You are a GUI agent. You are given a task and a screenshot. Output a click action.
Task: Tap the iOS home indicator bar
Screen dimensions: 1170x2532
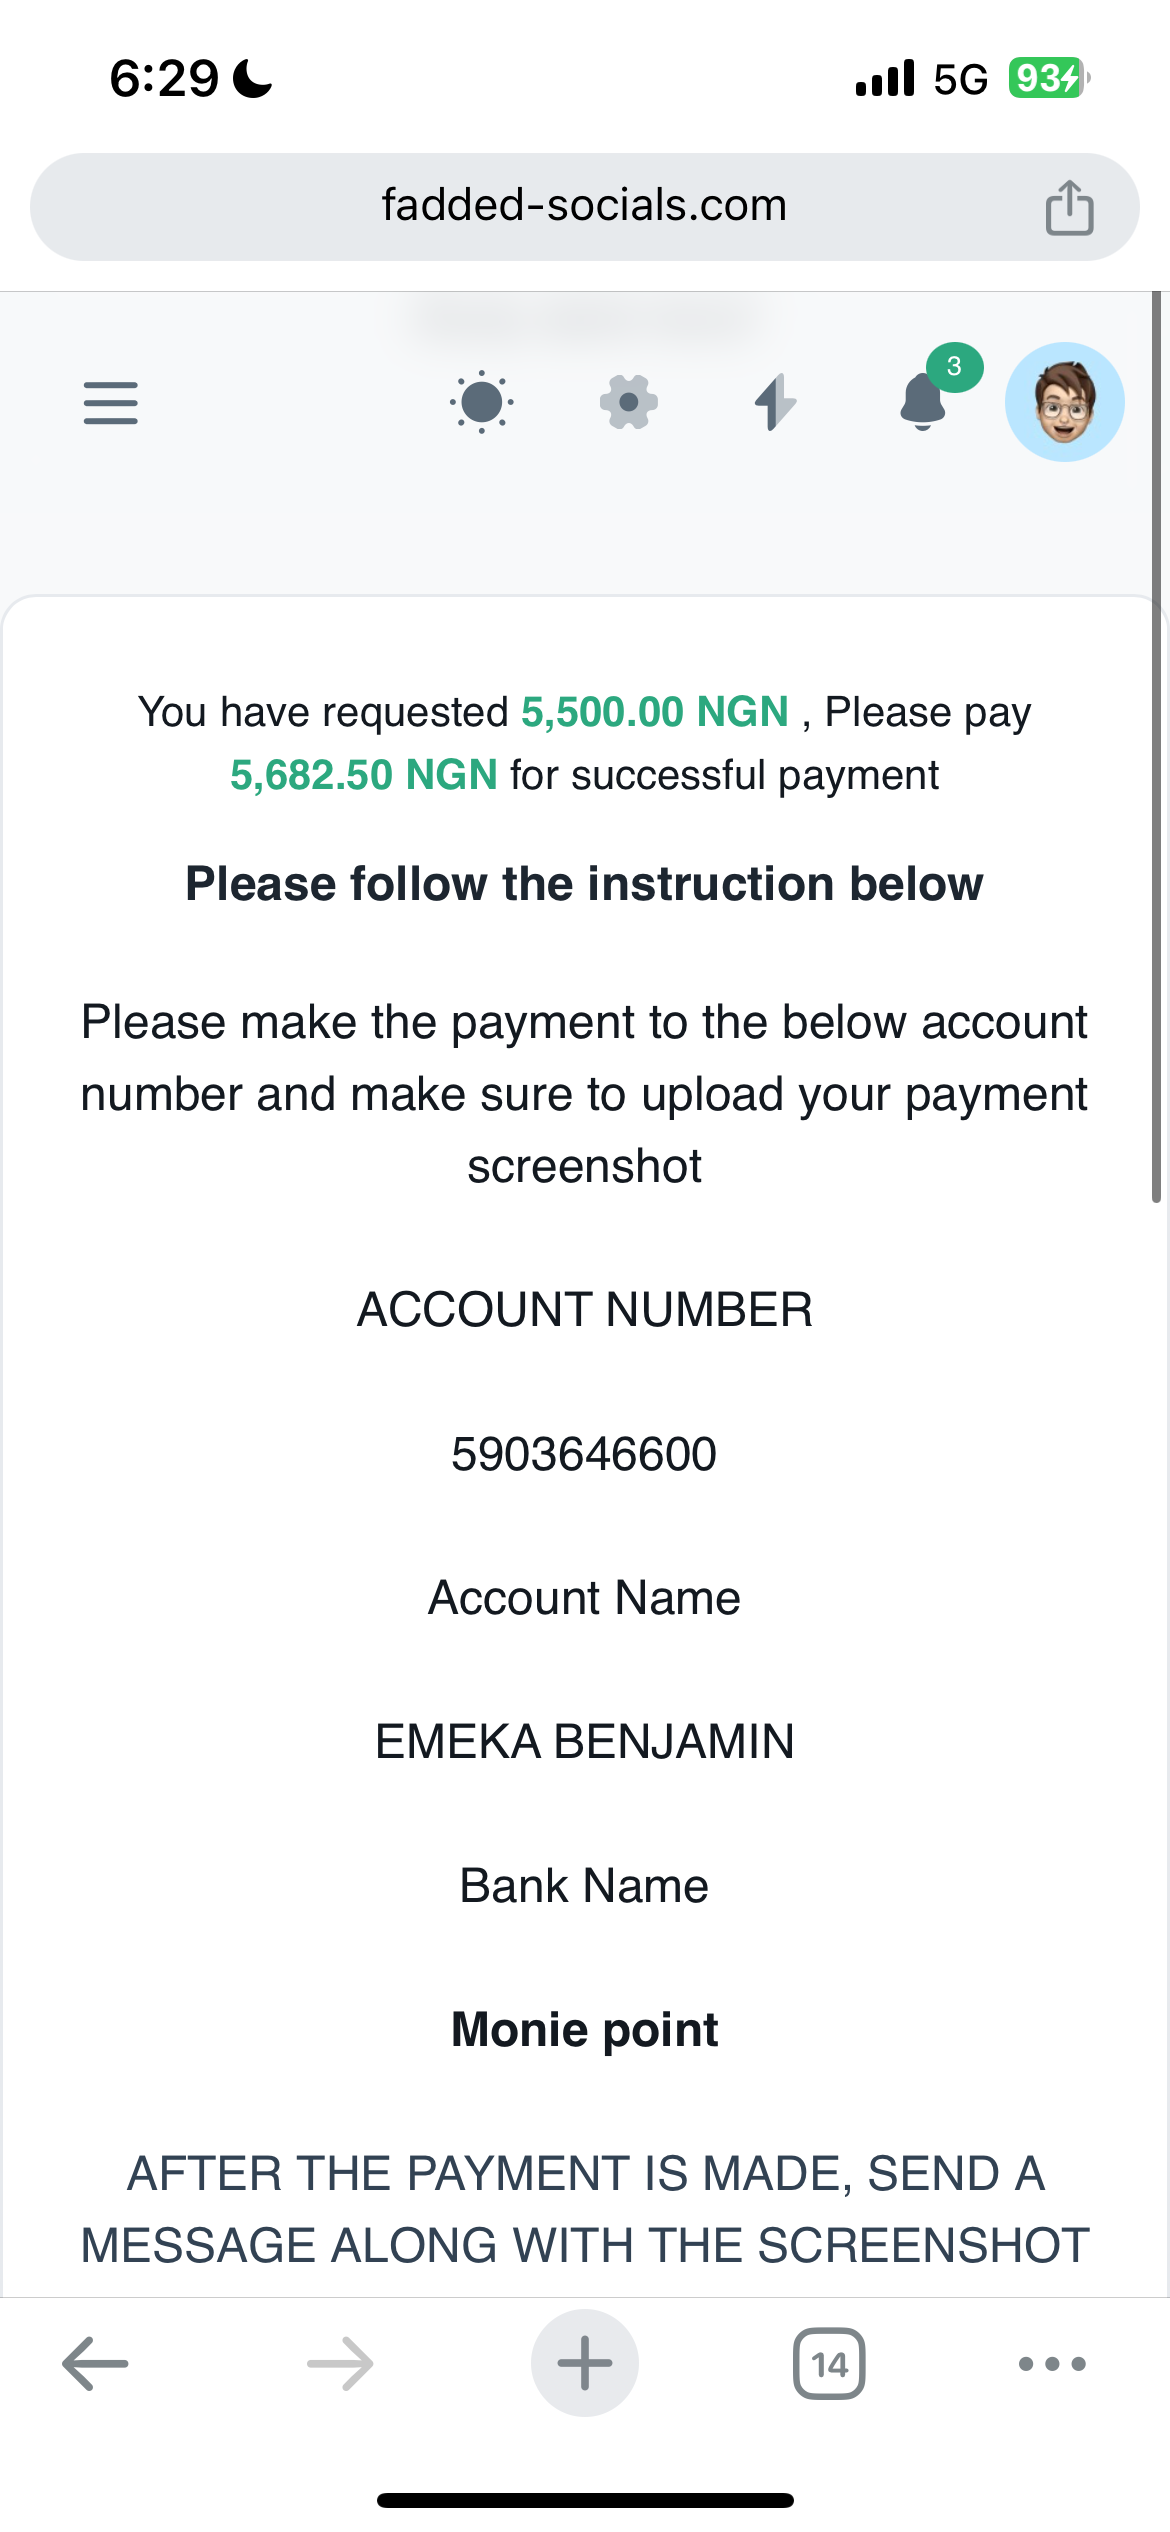pos(585,2501)
